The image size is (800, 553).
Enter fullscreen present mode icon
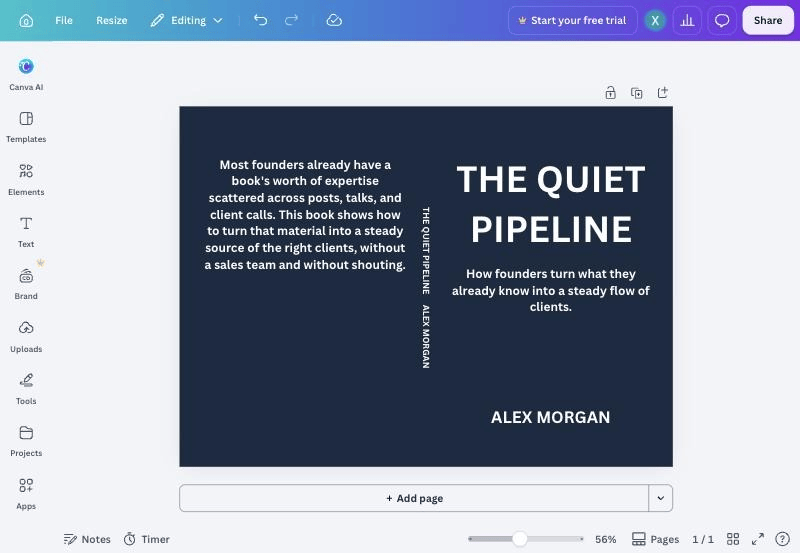tap(758, 539)
